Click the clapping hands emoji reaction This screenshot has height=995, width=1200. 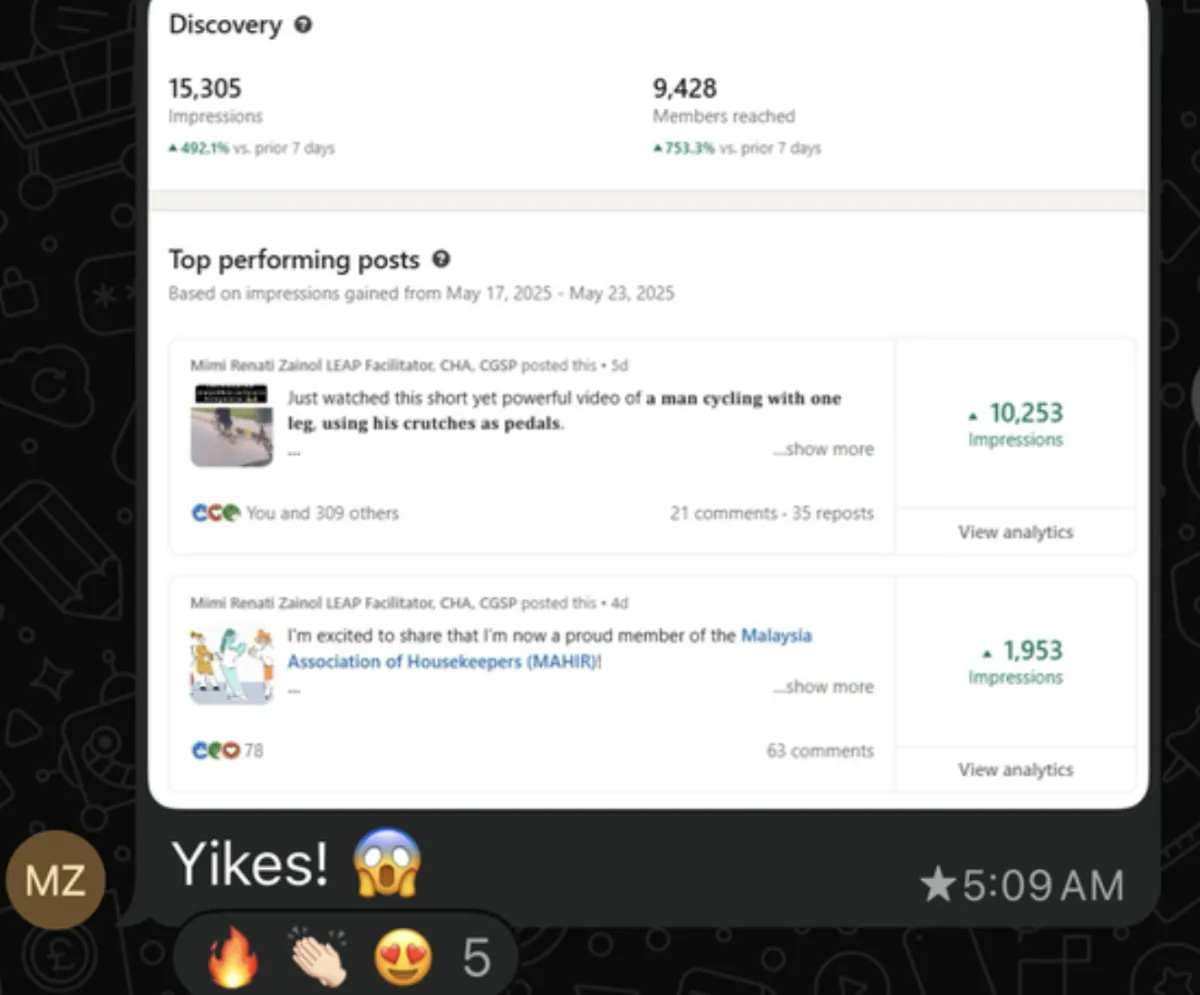[x=318, y=958]
